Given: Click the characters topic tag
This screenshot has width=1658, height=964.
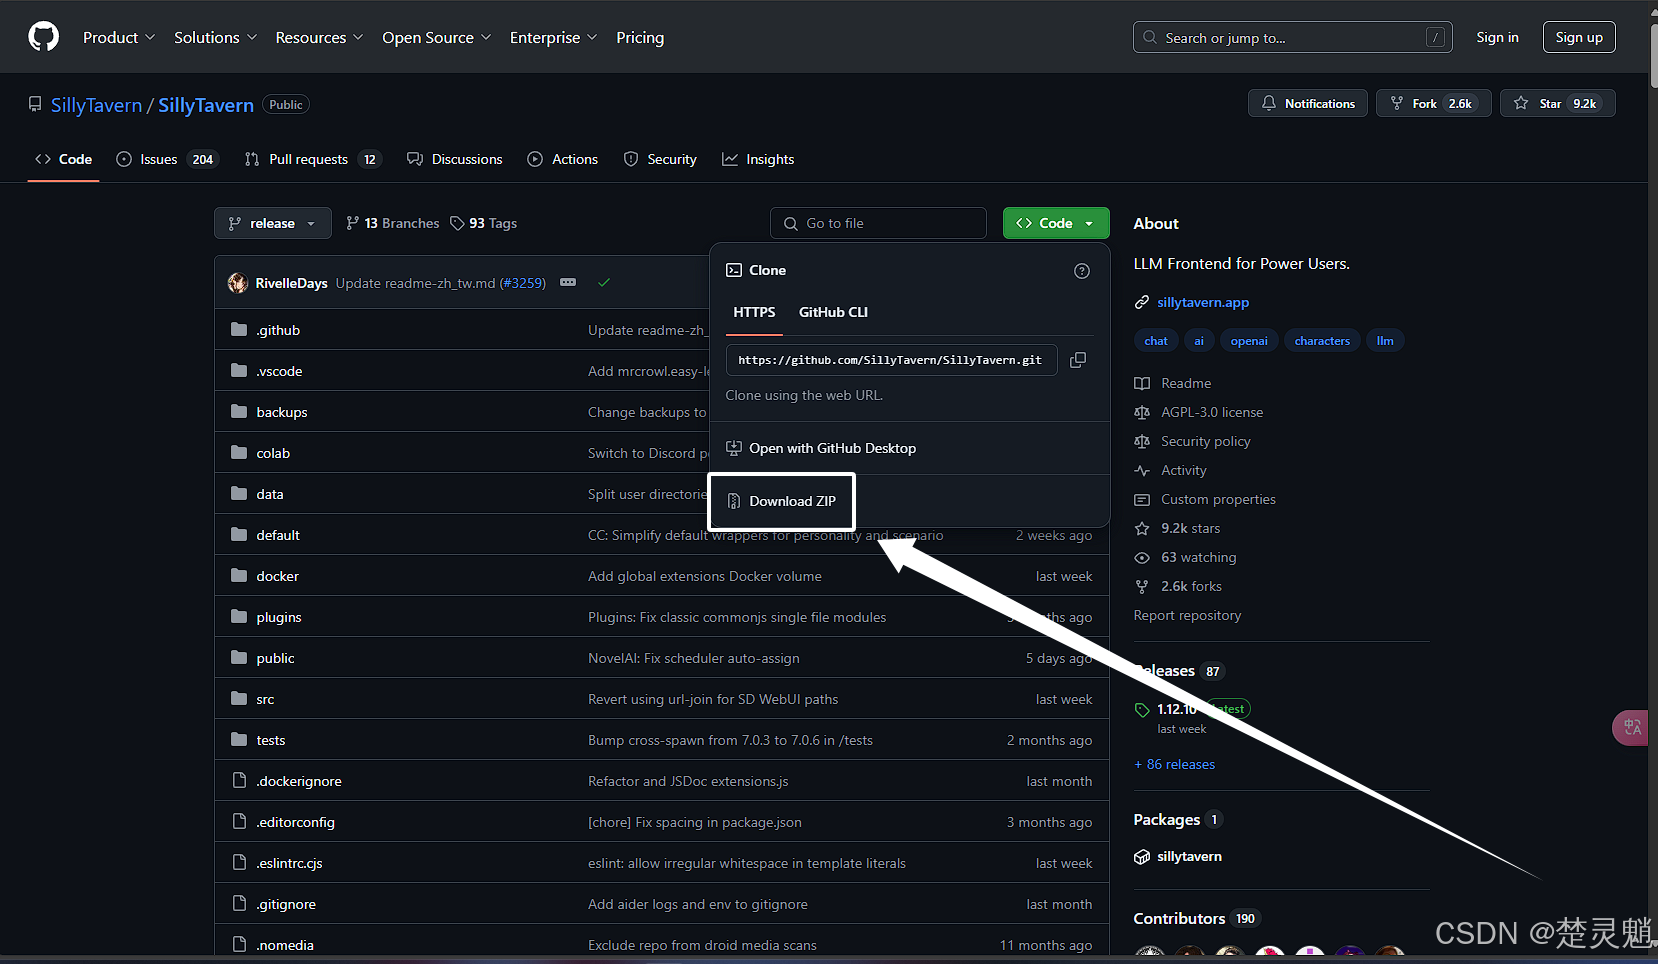Looking at the screenshot, I should pos(1322,341).
